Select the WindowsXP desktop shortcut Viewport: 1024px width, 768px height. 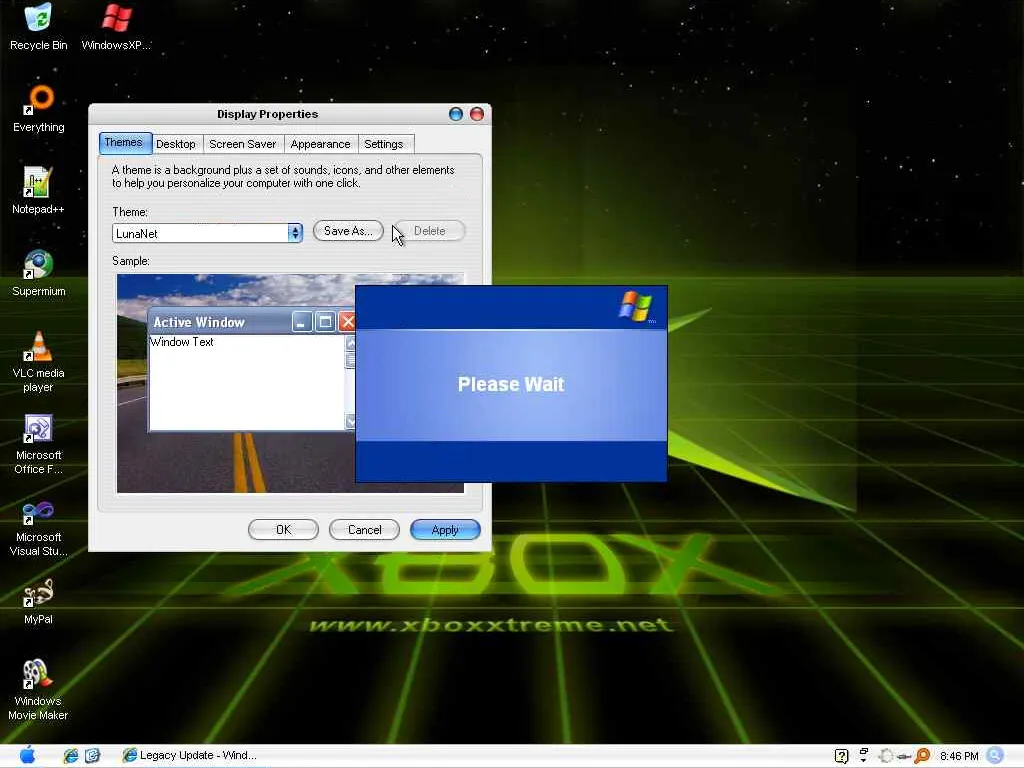[116, 26]
